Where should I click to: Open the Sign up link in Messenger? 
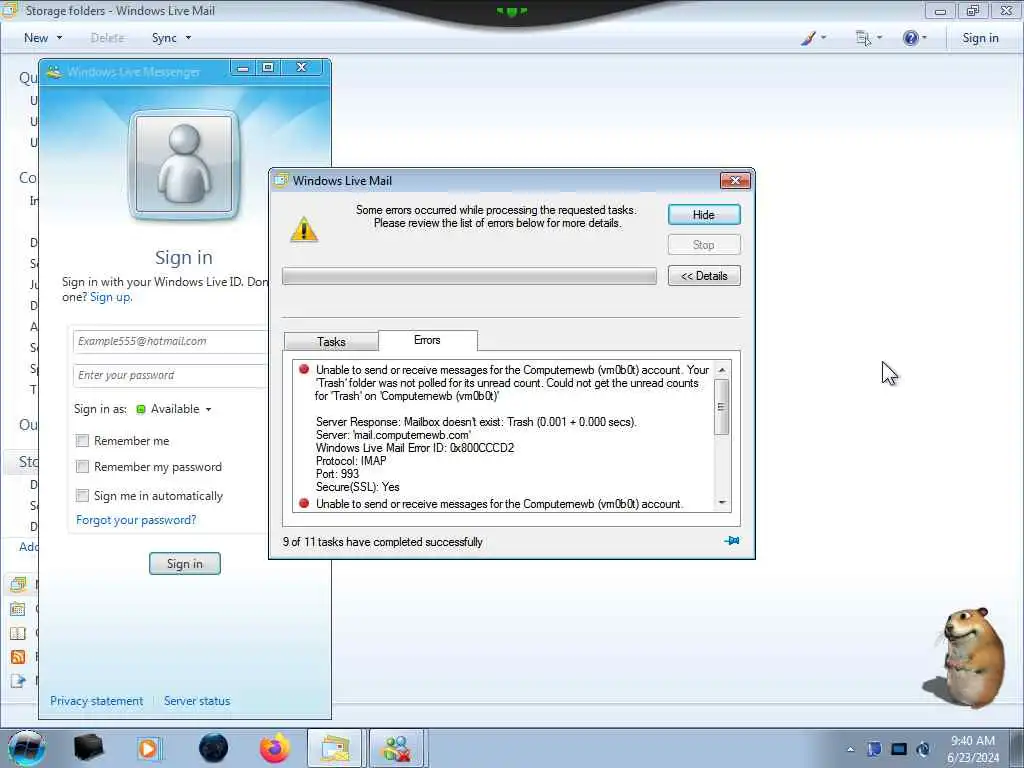[110, 297]
